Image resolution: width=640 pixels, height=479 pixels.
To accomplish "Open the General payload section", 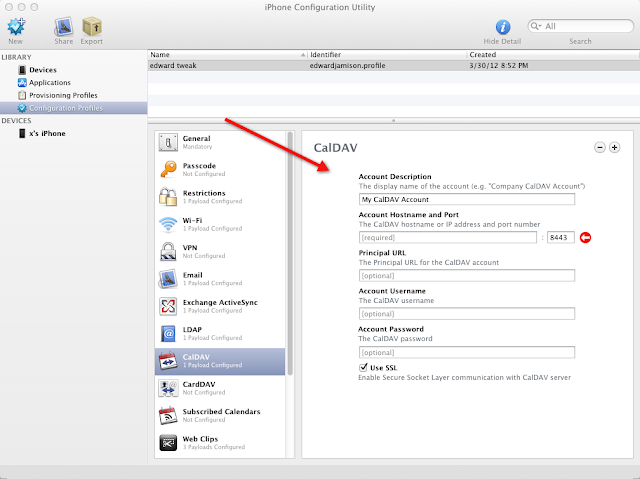I will coord(220,142).
